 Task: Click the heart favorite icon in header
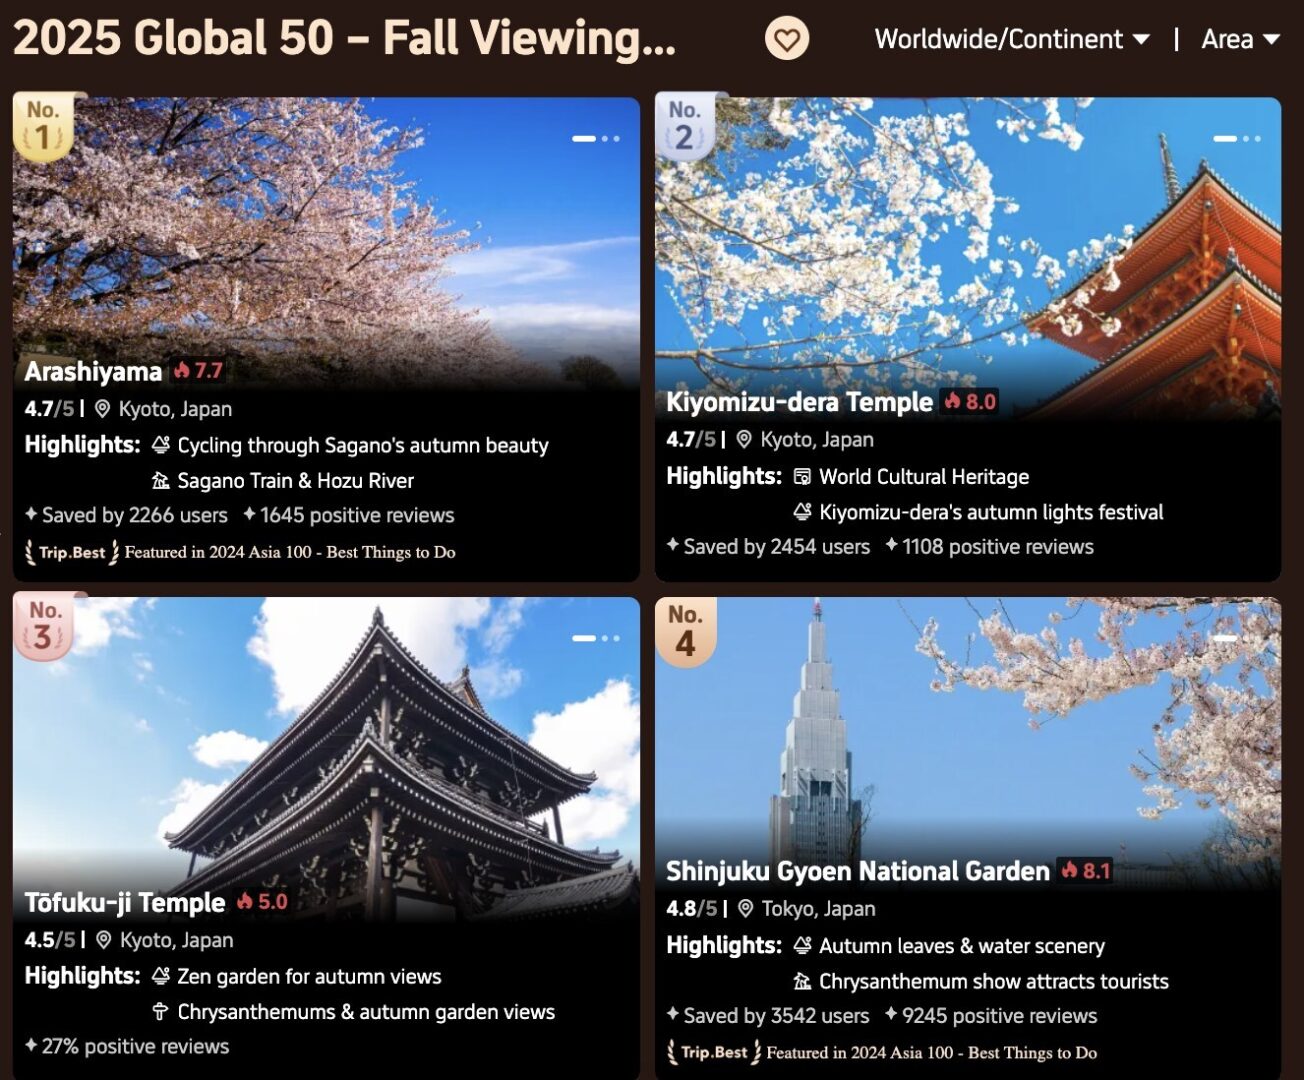pyautogui.click(x=787, y=40)
